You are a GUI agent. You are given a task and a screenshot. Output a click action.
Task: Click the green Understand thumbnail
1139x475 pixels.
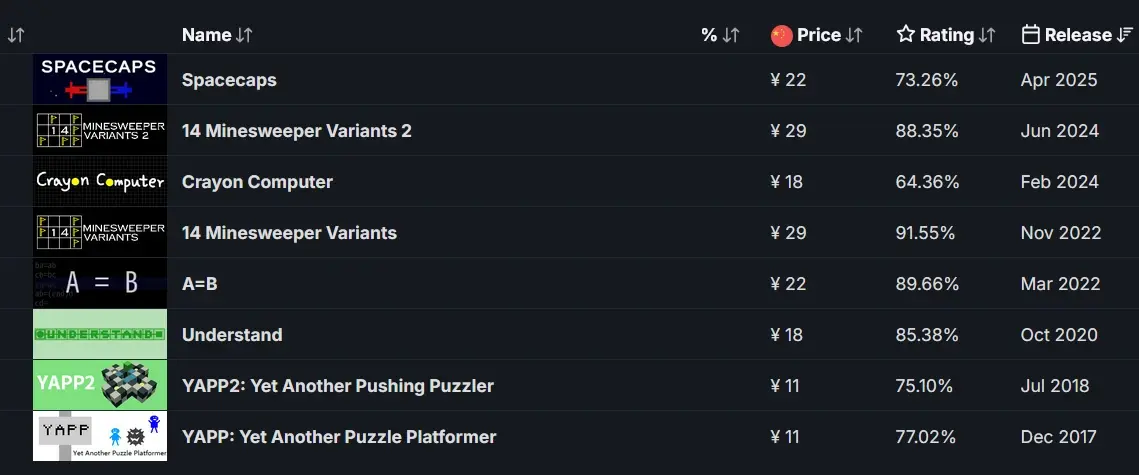click(100, 335)
